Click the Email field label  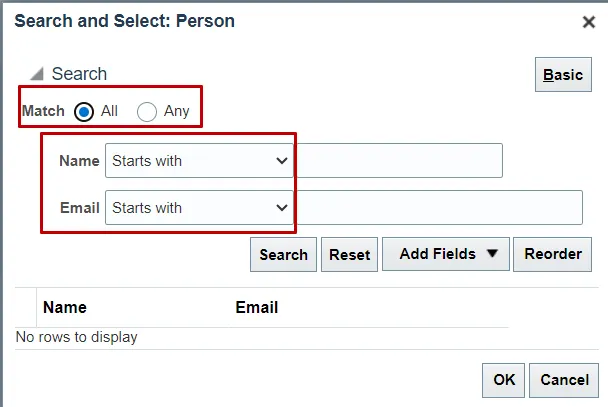[x=79, y=208]
